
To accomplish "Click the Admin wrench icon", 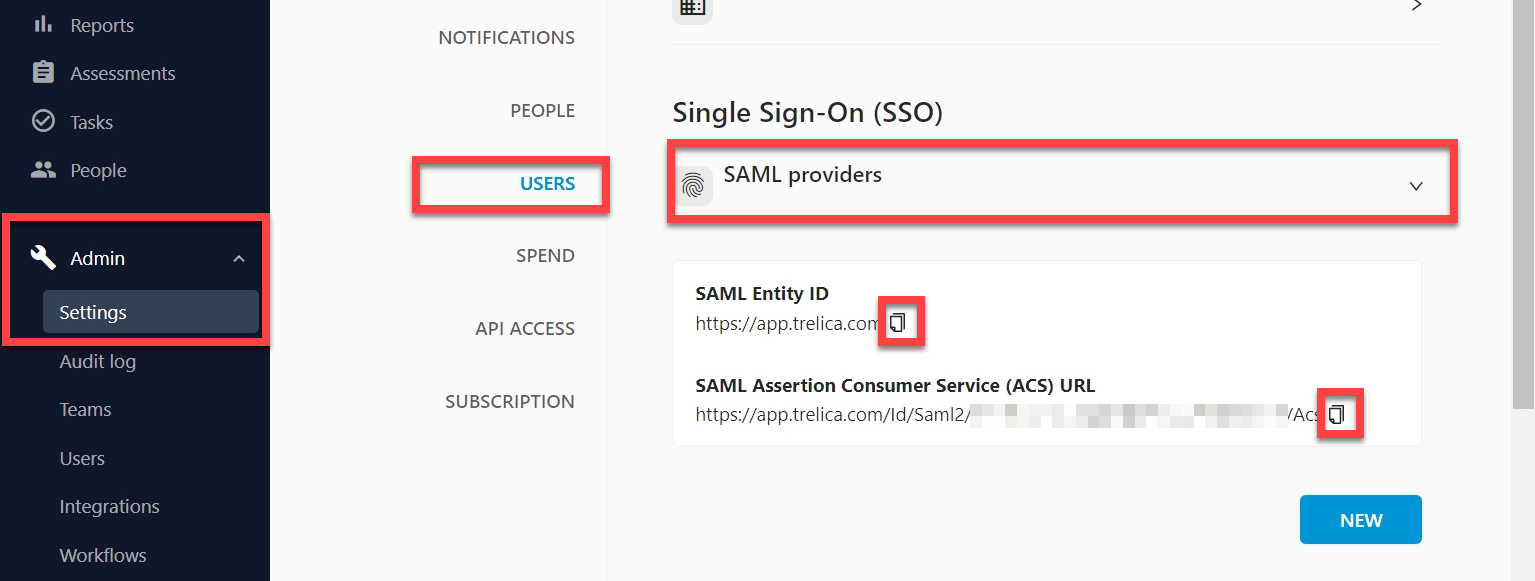I will 43,258.
